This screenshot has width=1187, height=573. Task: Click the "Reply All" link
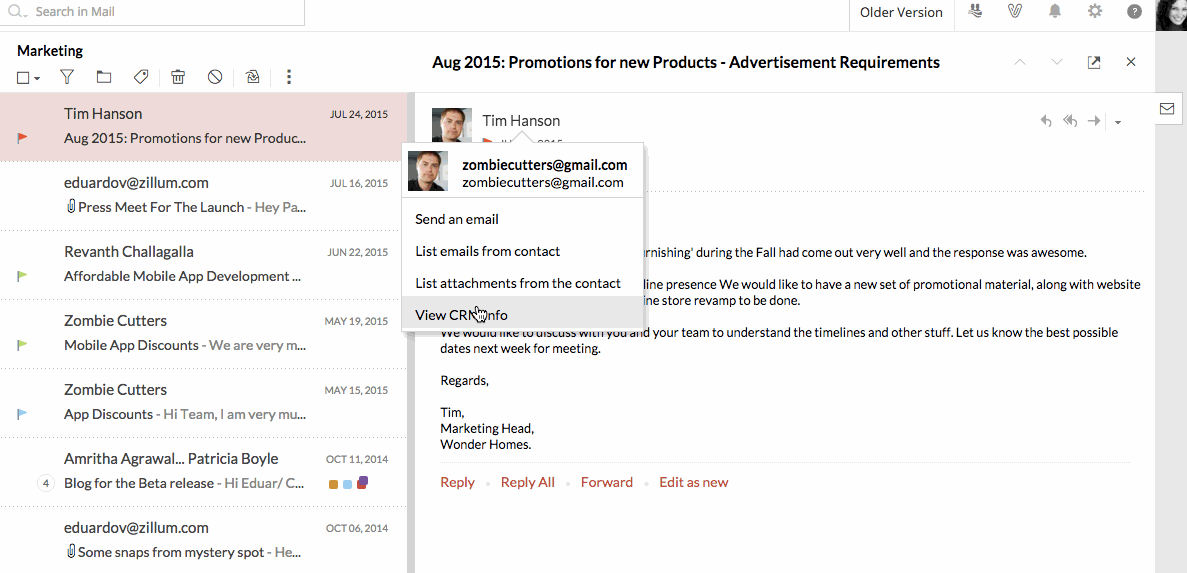click(x=527, y=482)
